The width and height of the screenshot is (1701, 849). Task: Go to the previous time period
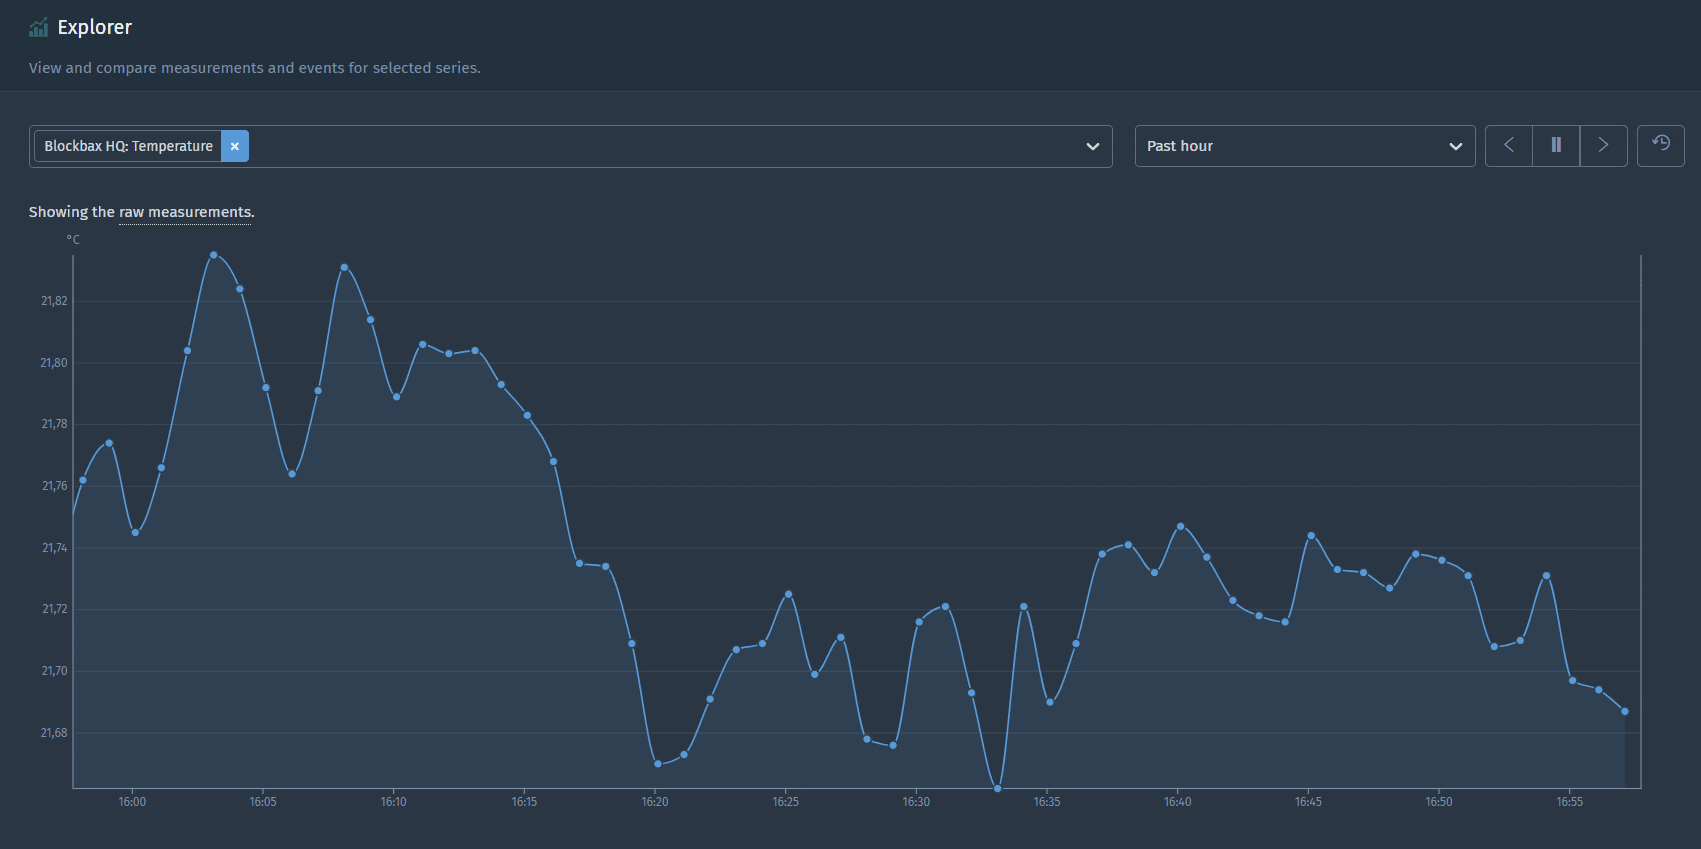click(1509, 146)
